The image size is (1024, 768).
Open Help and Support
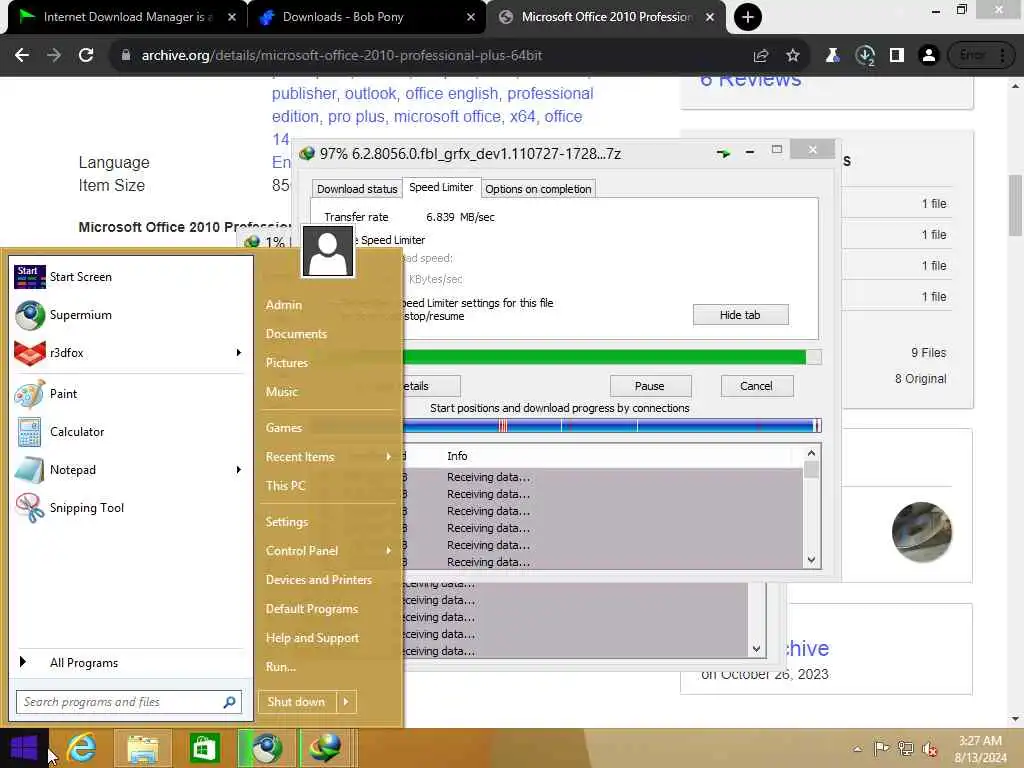coord(312,638)
